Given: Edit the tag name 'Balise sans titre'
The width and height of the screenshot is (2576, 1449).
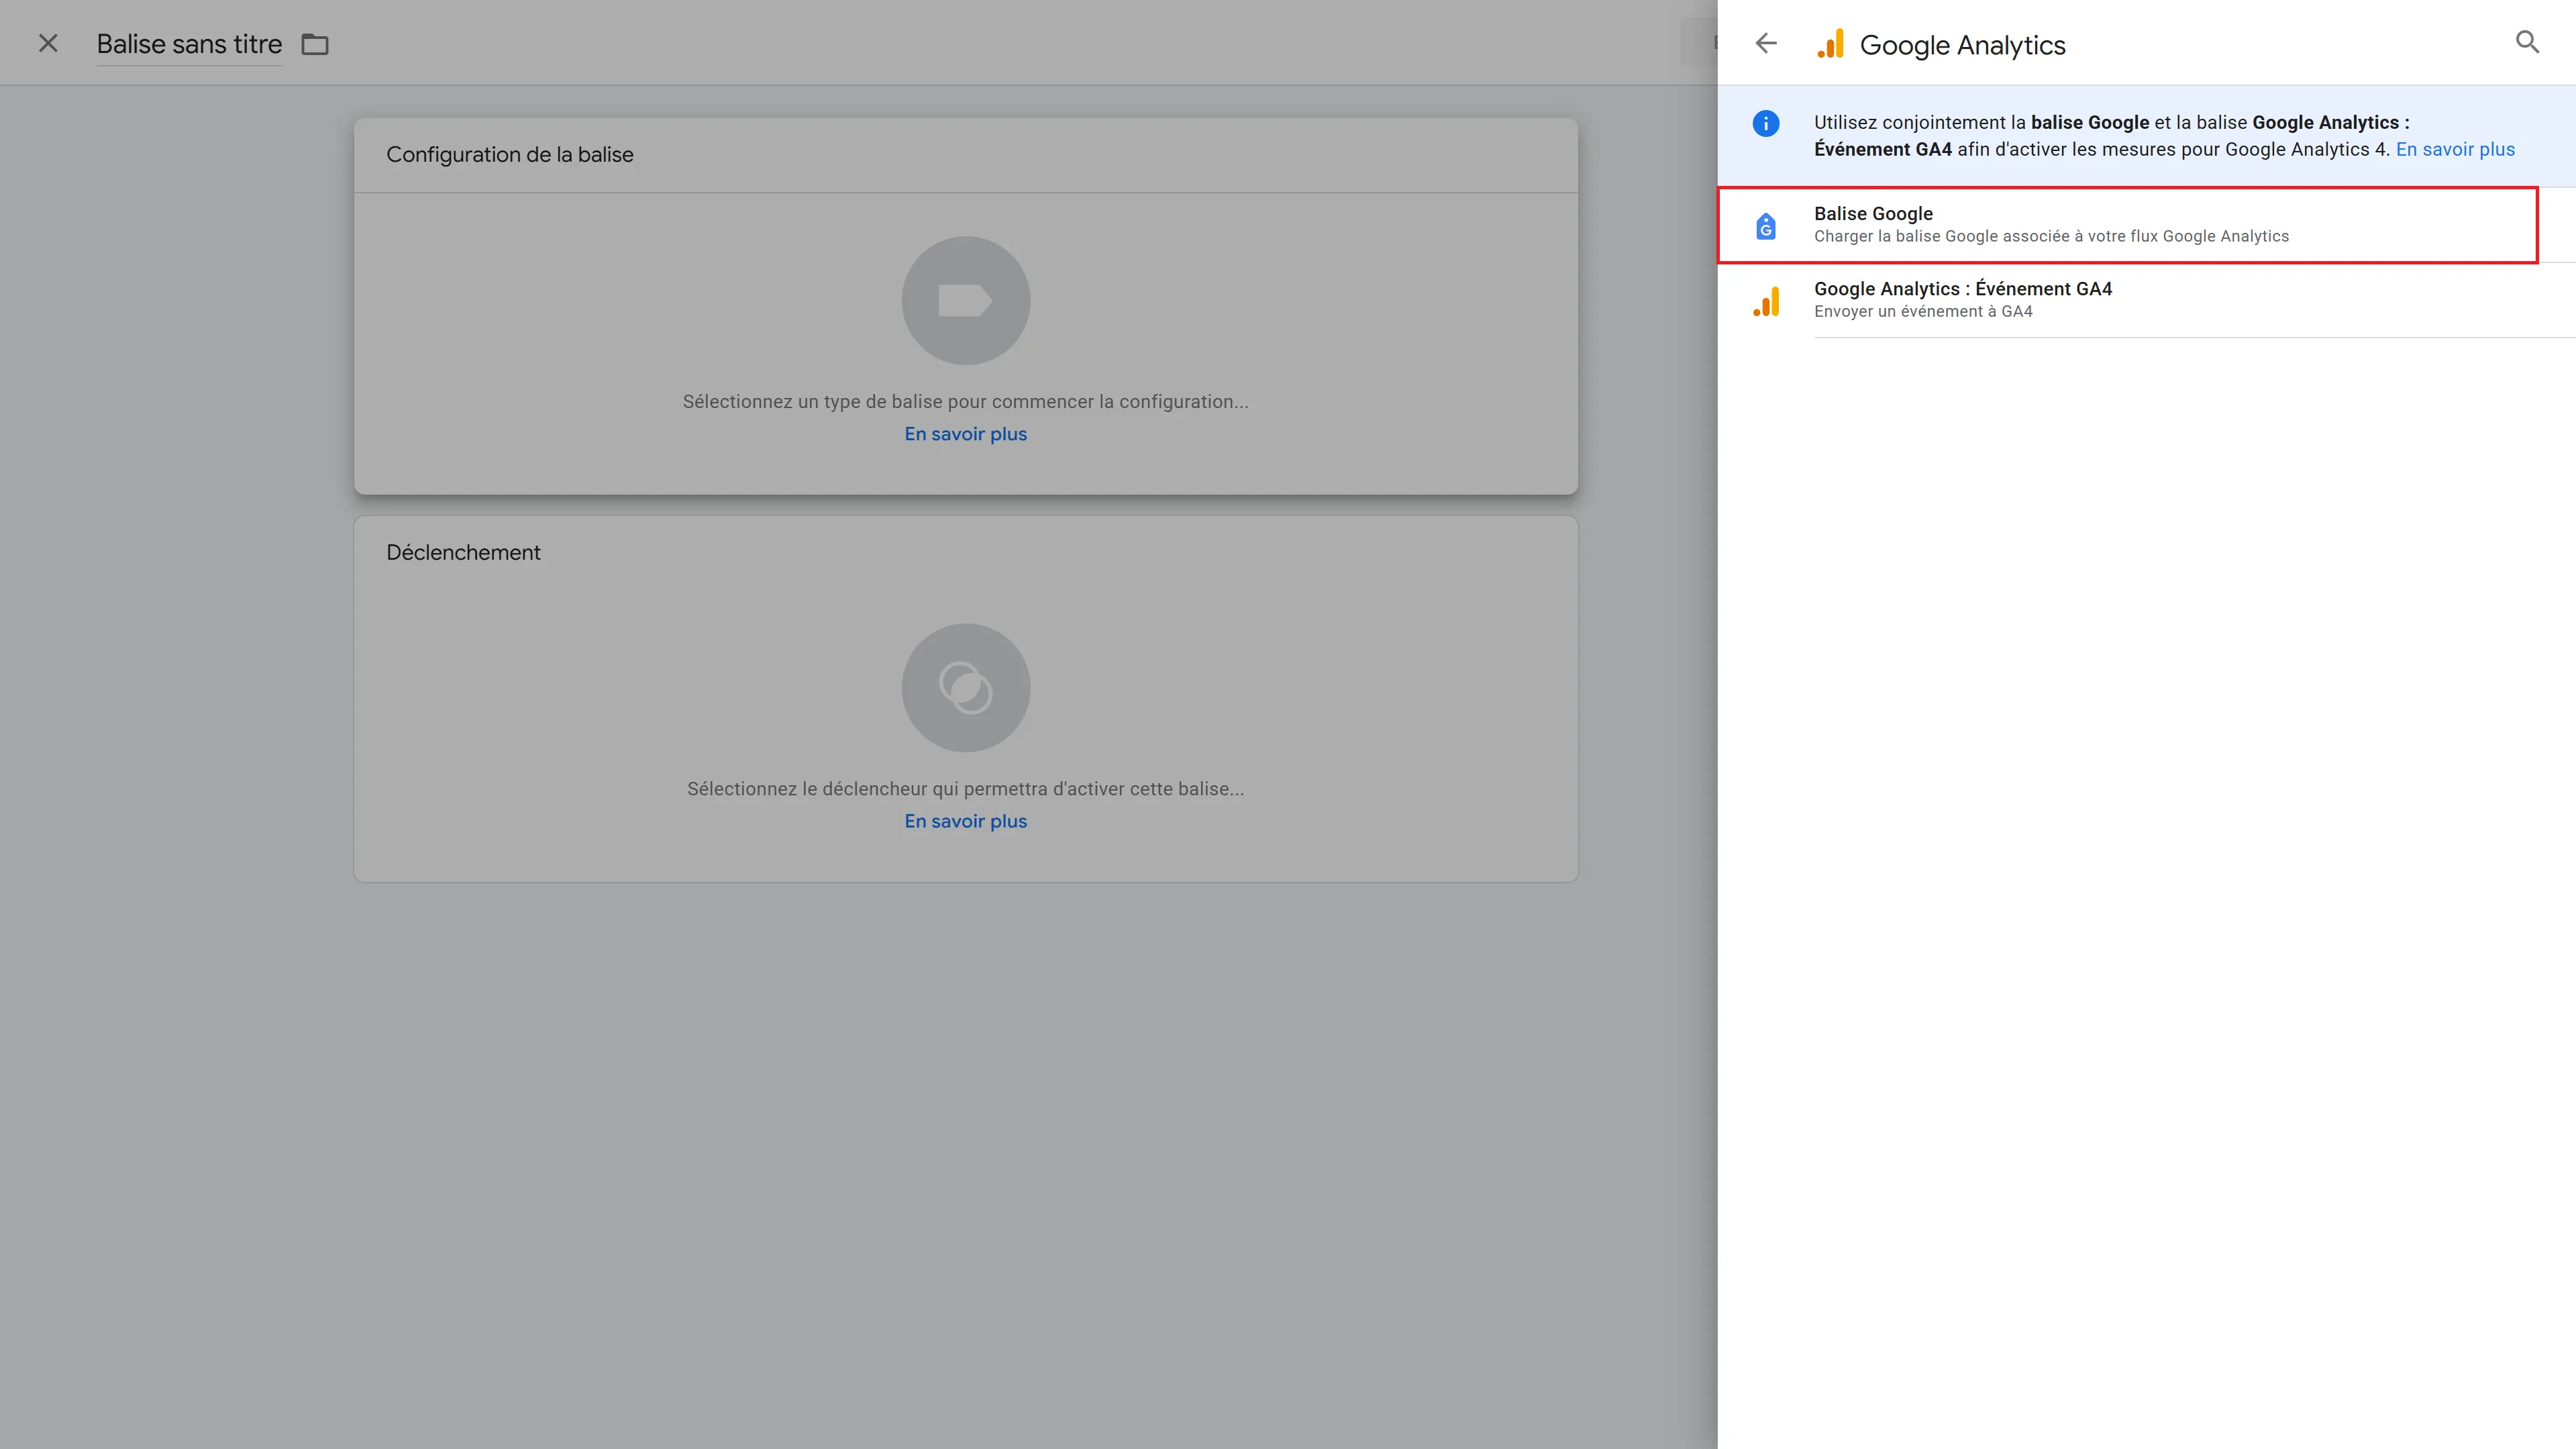Looking at the screenshot, I should click(189, 44).
